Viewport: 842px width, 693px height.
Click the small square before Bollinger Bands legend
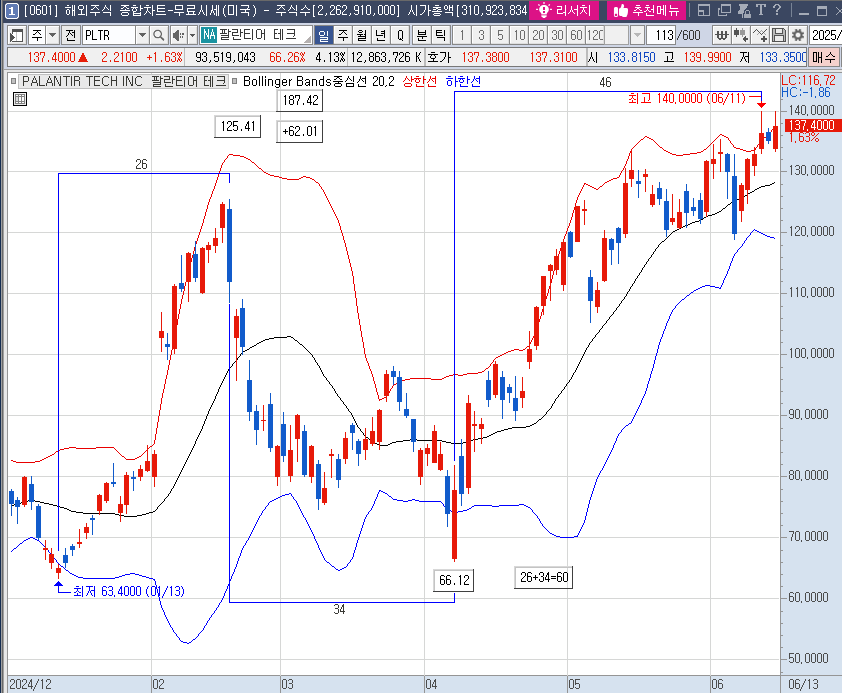tap(234, 82)
